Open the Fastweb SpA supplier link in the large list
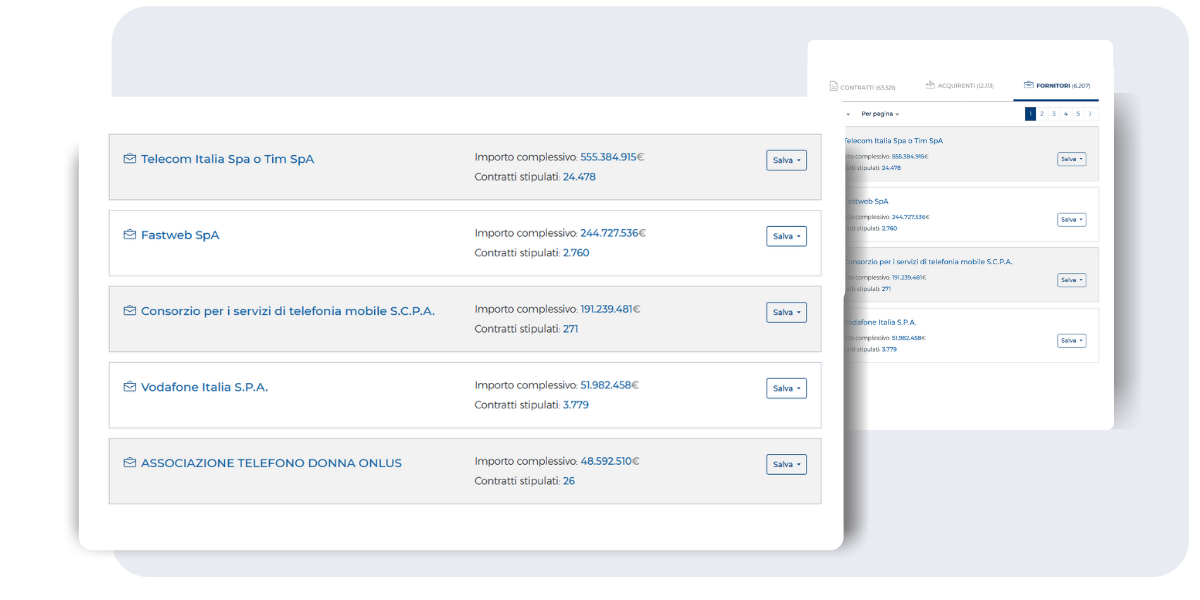Viewport: 1200px width, 600px height. (x=180, y=235)
